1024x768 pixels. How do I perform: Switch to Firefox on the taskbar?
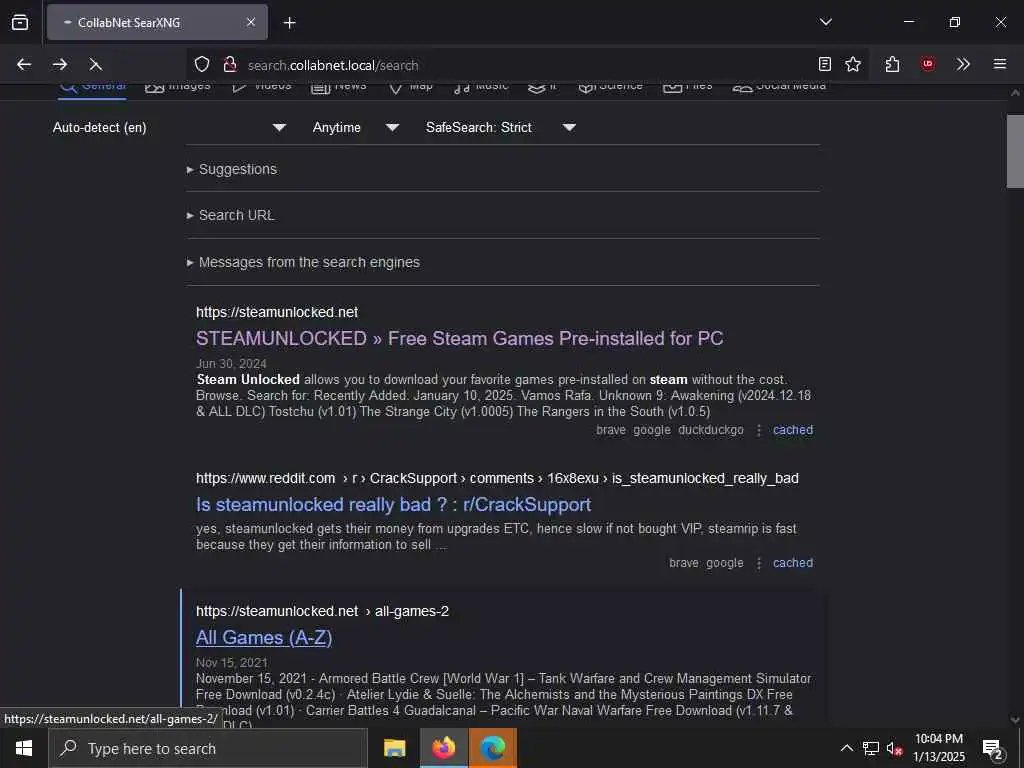pyautogui.click(x=443, y=748)
